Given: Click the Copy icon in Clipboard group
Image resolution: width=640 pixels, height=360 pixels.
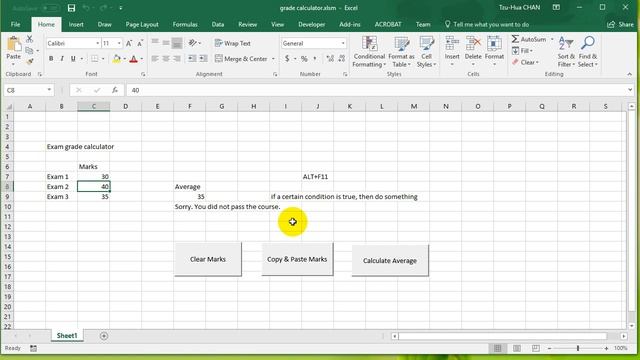Looking at the screenshot, I should click(29, 51).
